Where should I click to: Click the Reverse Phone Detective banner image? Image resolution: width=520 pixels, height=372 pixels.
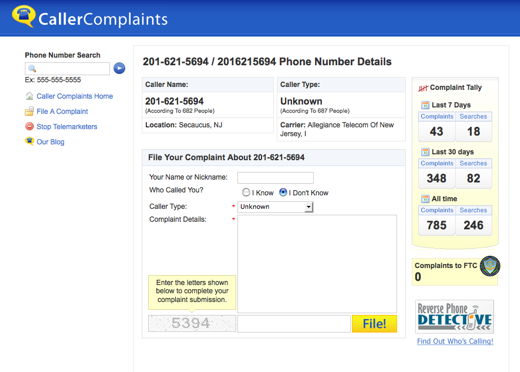455,317
